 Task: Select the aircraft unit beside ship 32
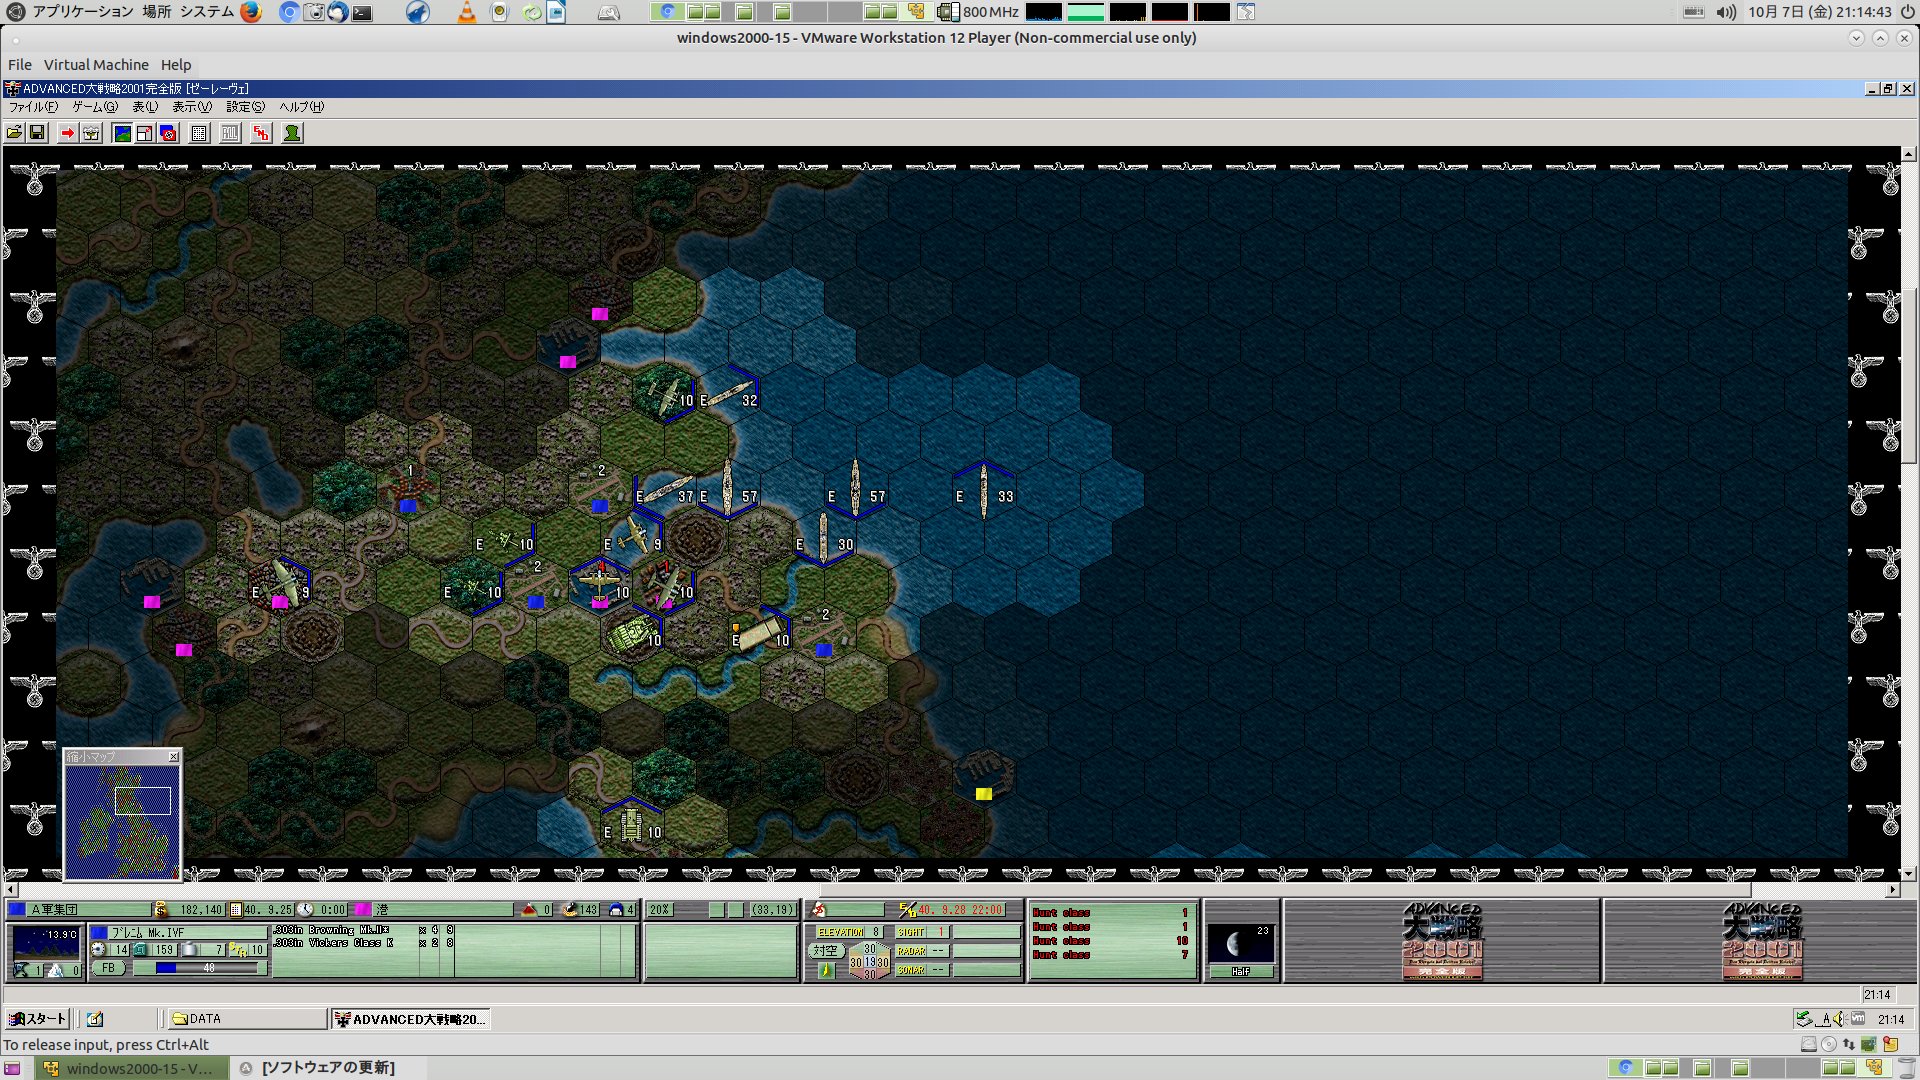coord(665,395)
